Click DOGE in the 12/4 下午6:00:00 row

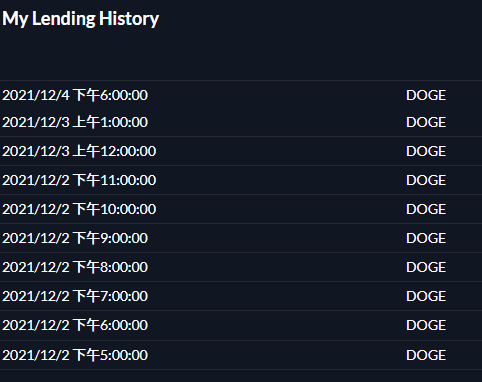point(426,95)
